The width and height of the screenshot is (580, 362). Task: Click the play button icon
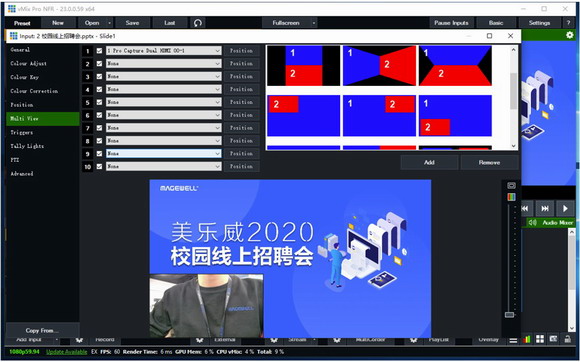click(x=565, y=209)
